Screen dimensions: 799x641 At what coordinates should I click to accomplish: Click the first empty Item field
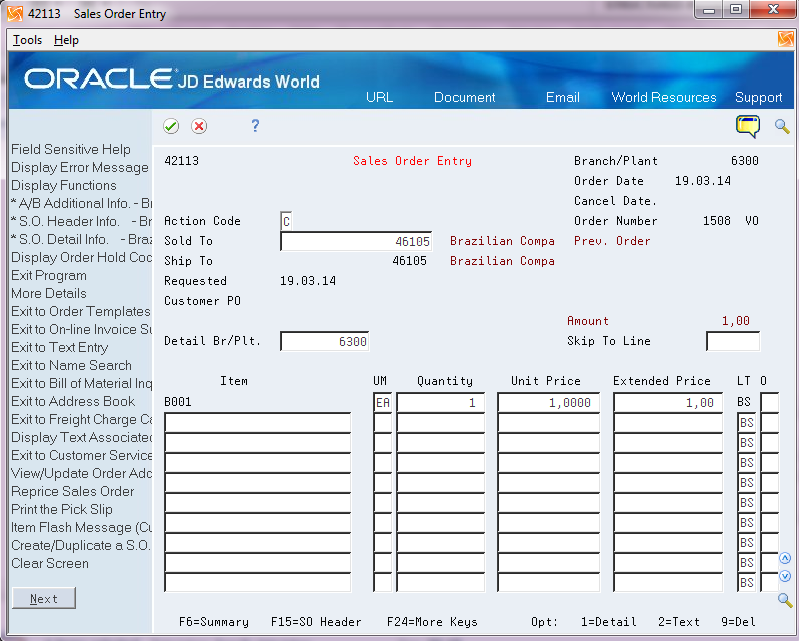pos(258,422)
